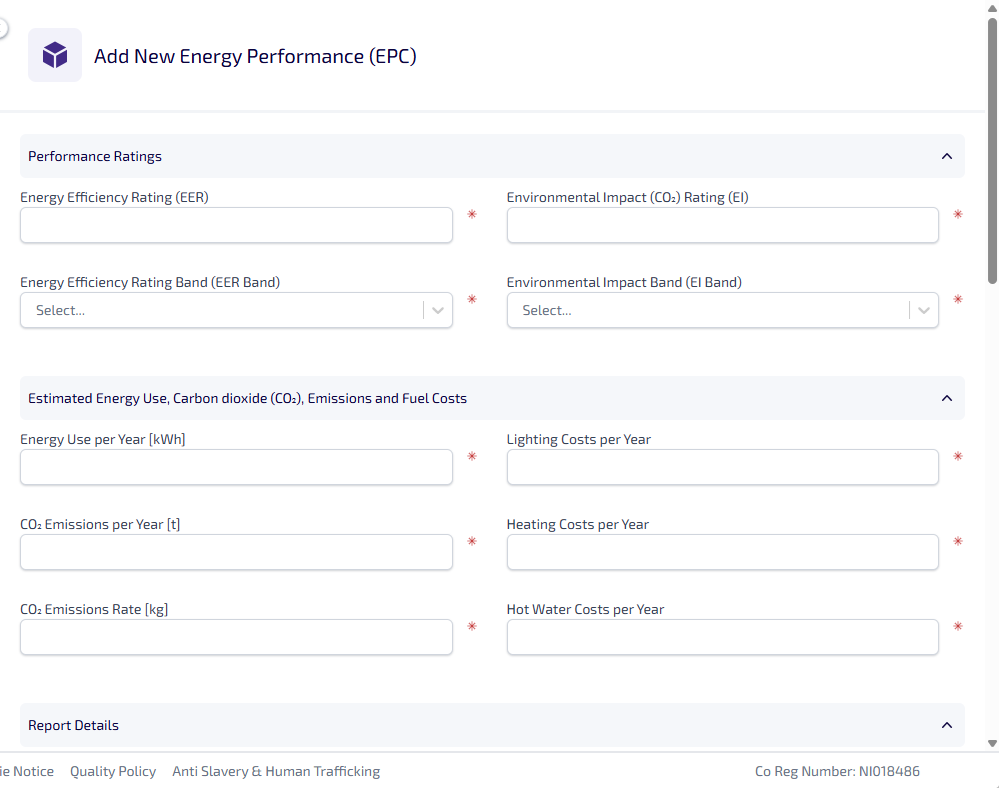Open Environmental Impact Band dropdown
Screen dimensions: 999x788
point(722,310)
